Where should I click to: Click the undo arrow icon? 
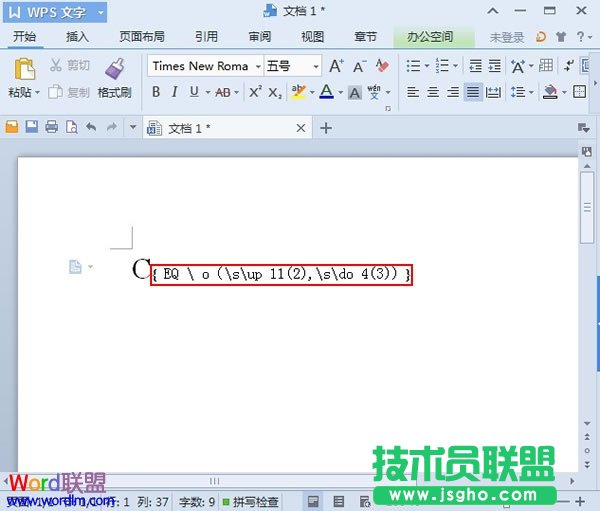92,127
